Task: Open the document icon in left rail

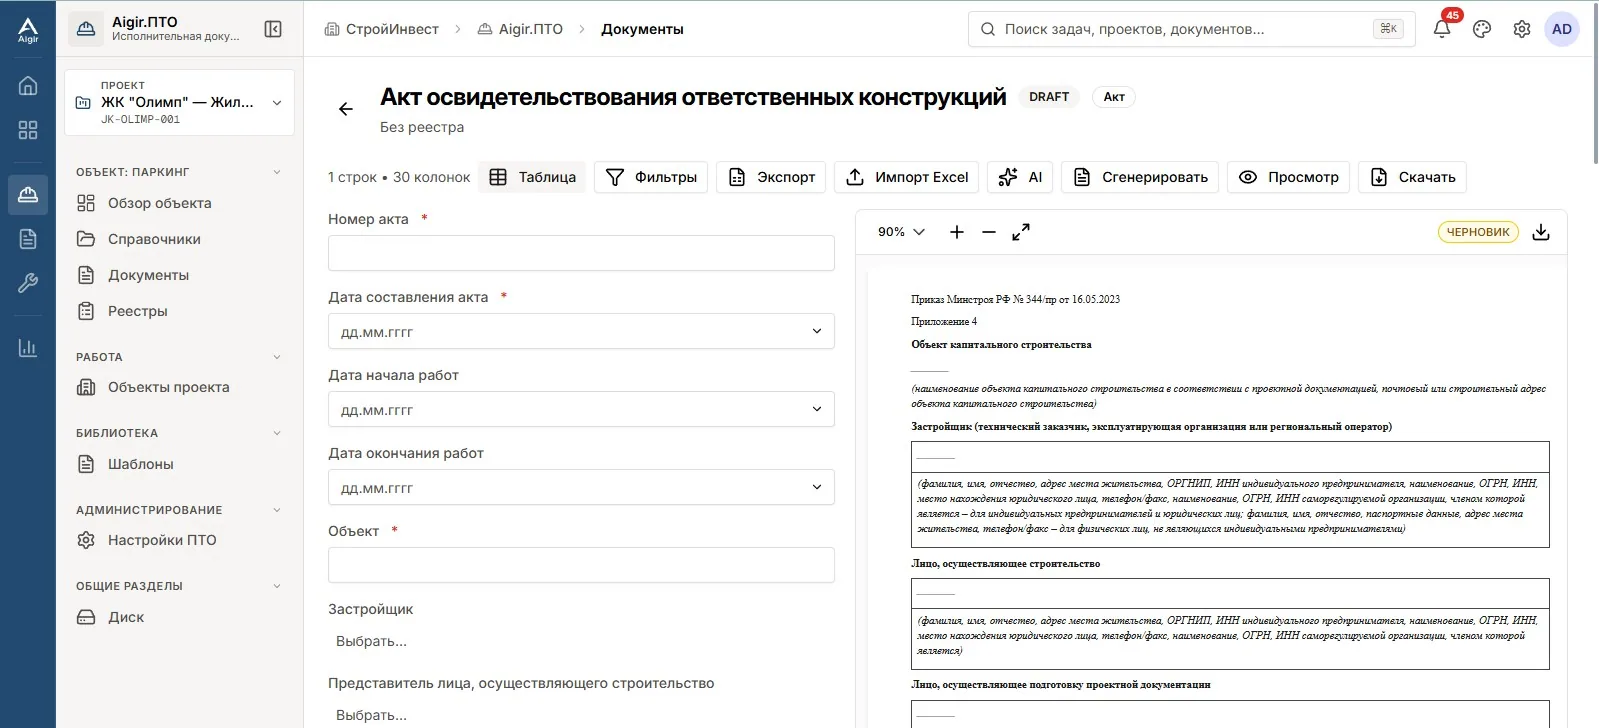Action: tap(28, 239)
